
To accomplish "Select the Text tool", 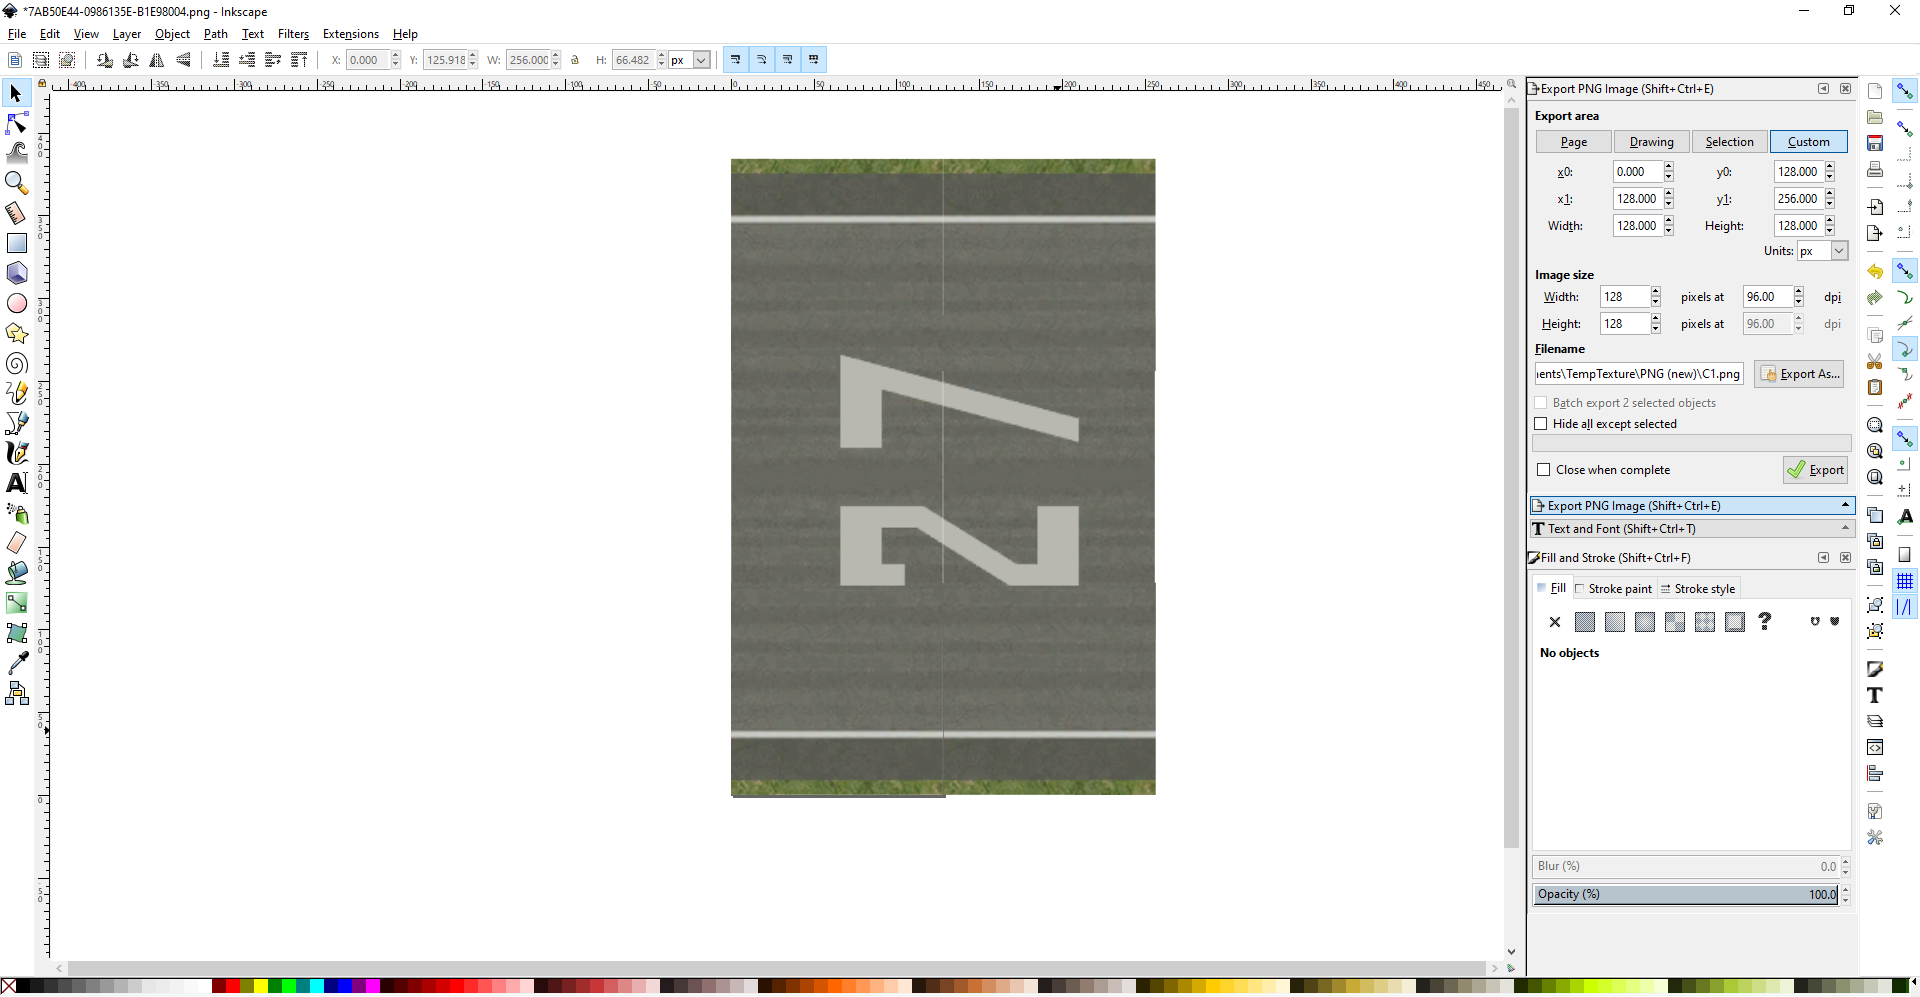I will (x=17, y=483).
